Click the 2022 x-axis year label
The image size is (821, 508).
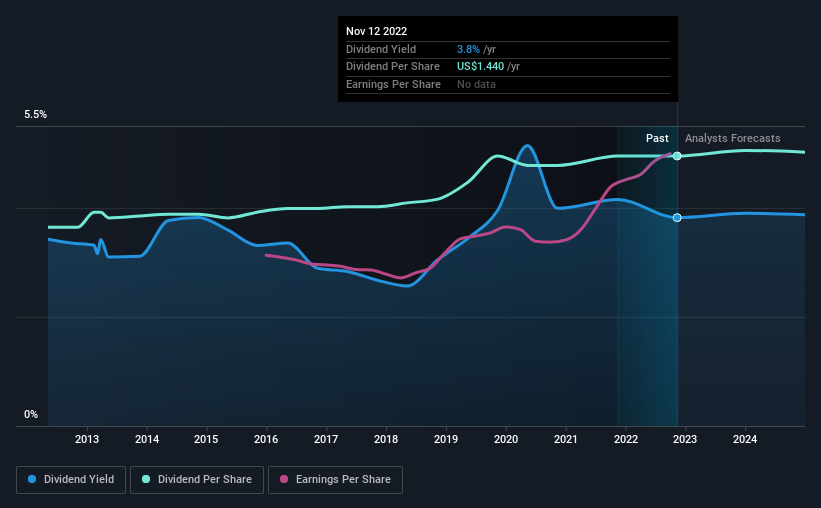coord(626,439)
